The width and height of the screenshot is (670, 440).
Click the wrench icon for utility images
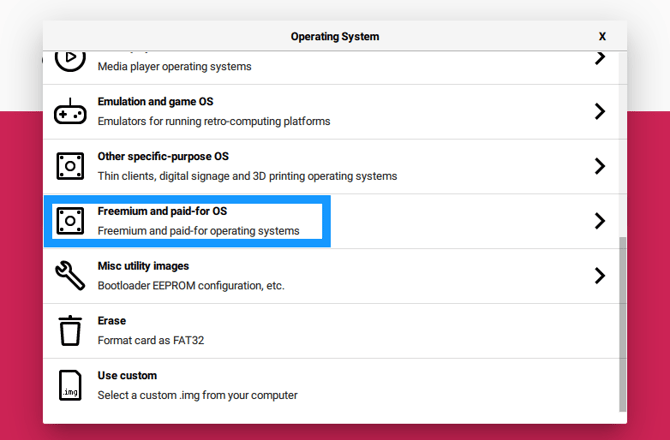(70, 276)
